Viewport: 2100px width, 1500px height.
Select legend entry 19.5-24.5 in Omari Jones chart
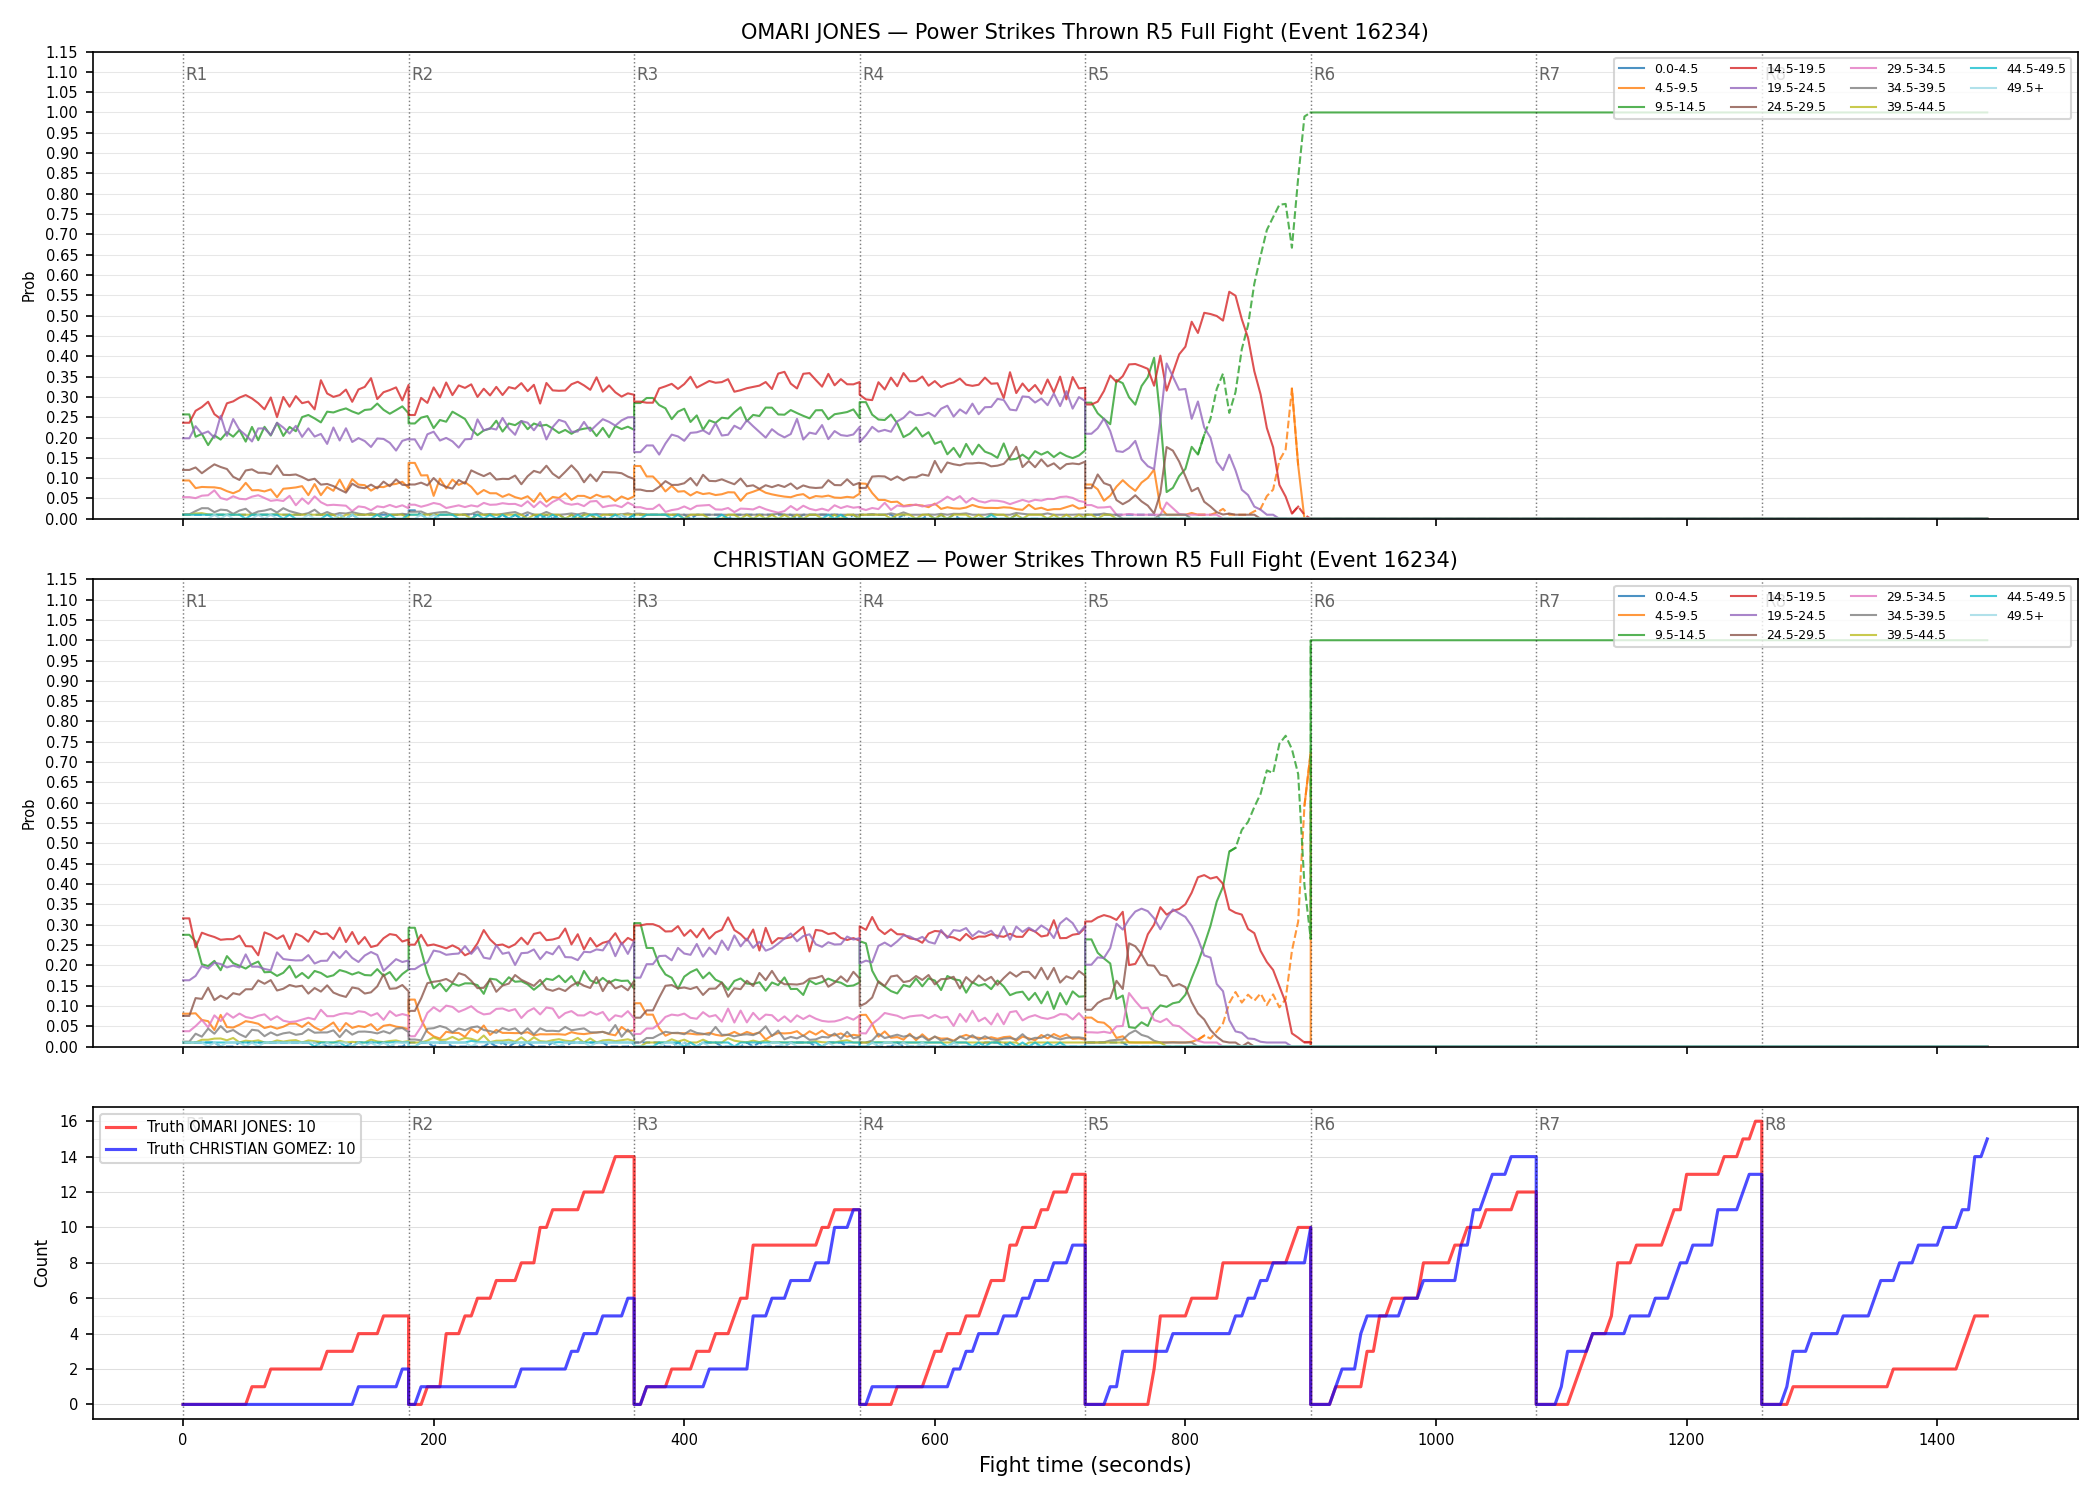(x=1778, y=88)
